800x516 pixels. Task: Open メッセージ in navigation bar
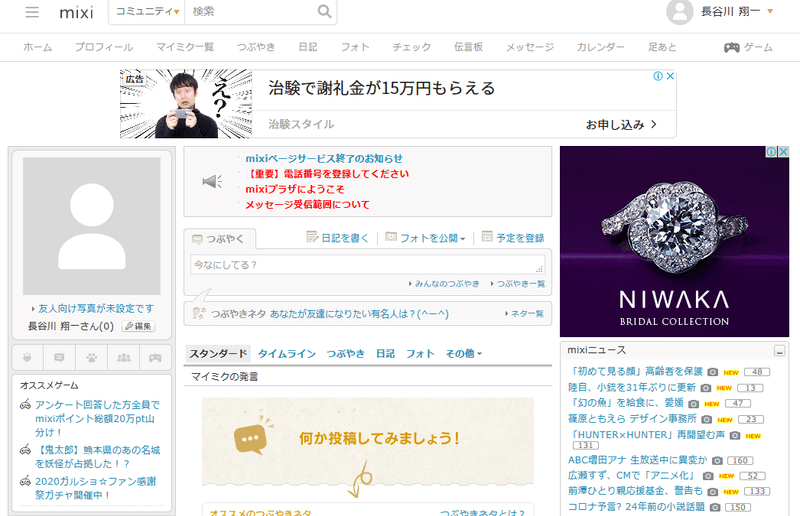530,47
